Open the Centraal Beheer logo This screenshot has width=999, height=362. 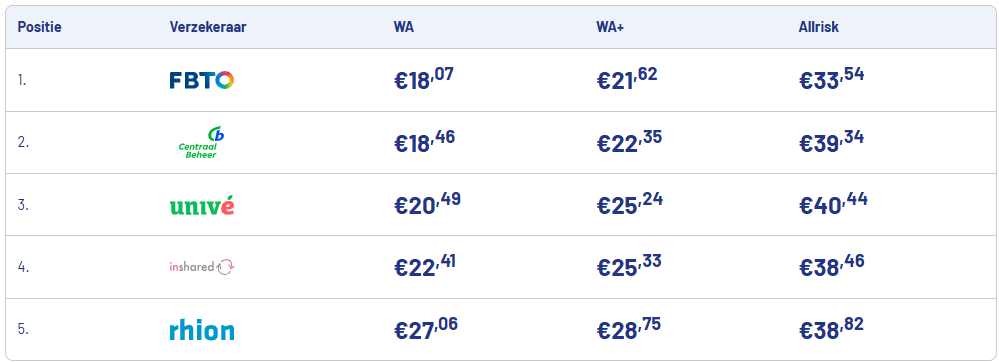pyautogui.click(x=201, y=142)
